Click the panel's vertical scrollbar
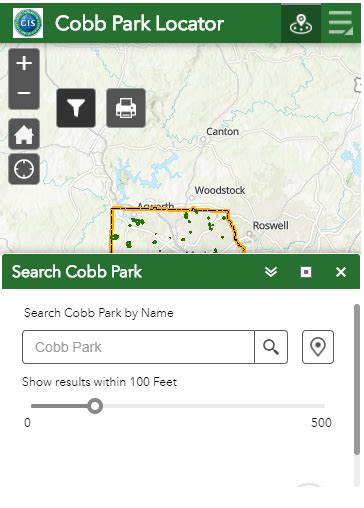Viewport: 364px width, 508px height. tap(357, 379)
